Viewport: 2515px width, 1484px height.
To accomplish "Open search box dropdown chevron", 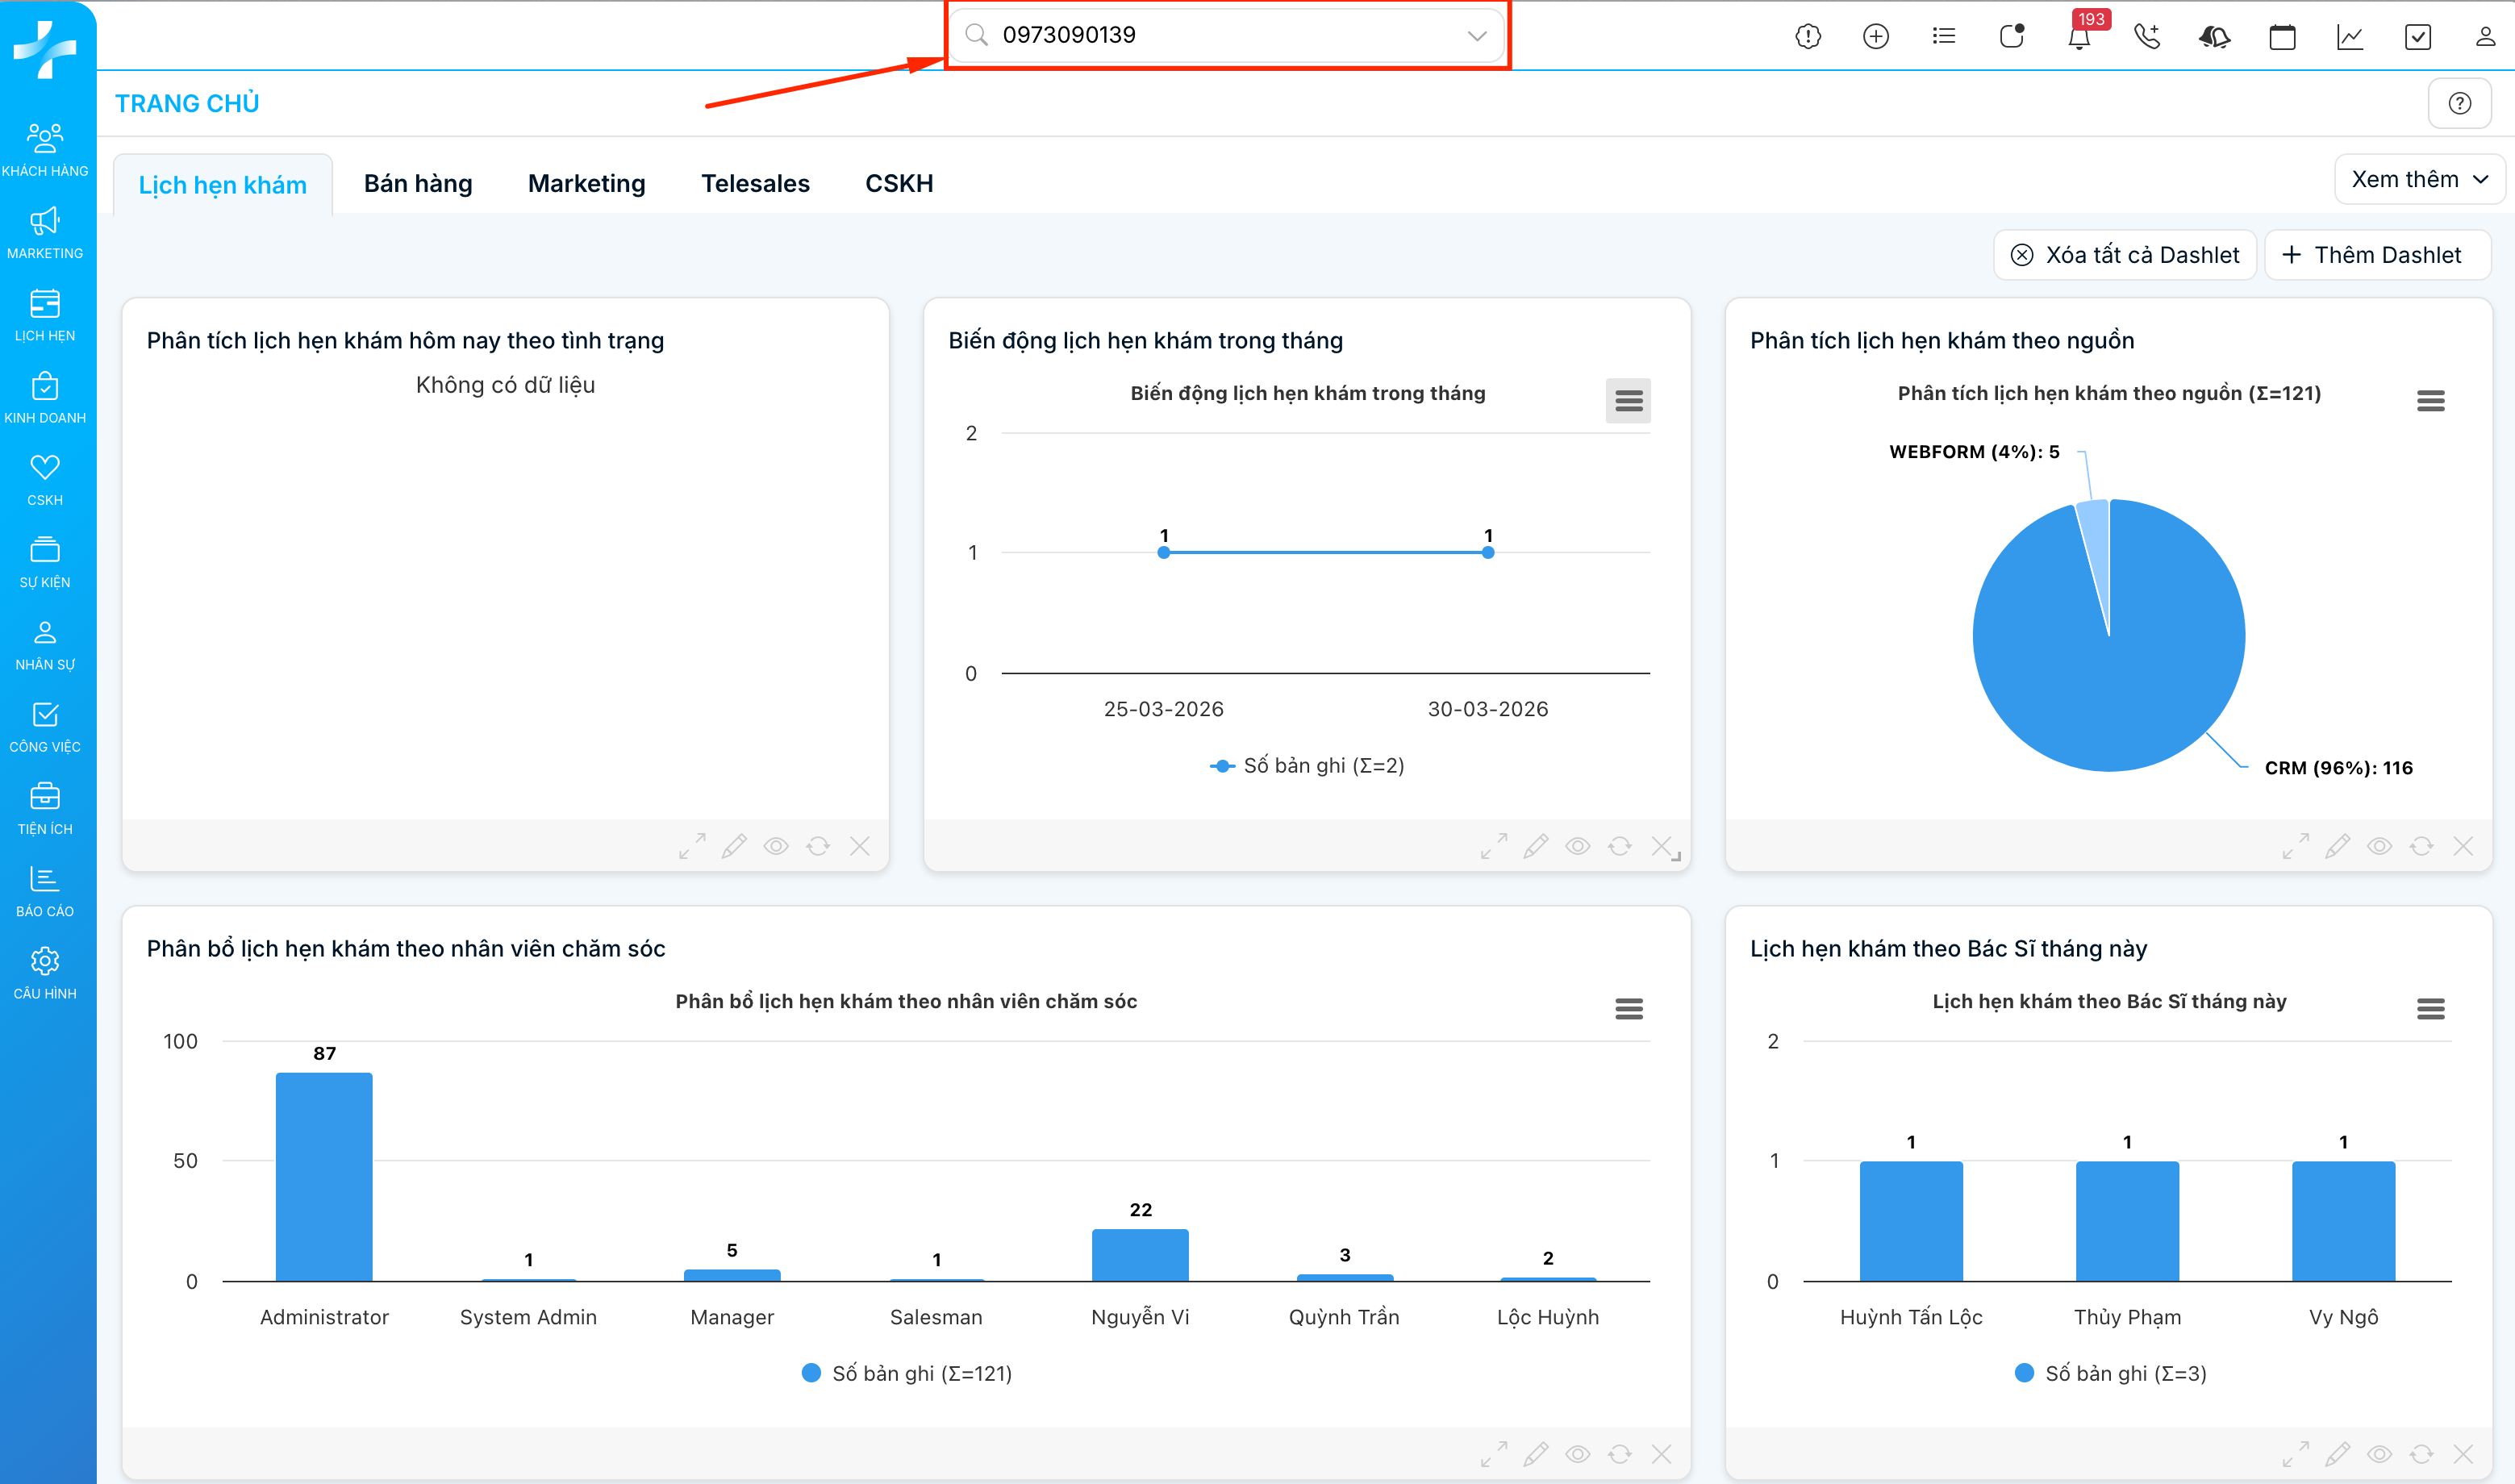I will pos(1476,36).
